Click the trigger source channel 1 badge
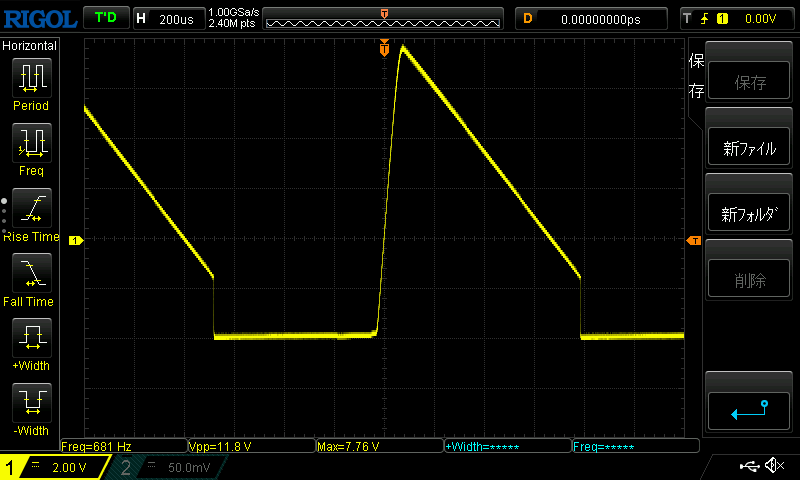This screenshot has height=480, width=800. coord(722,19)
